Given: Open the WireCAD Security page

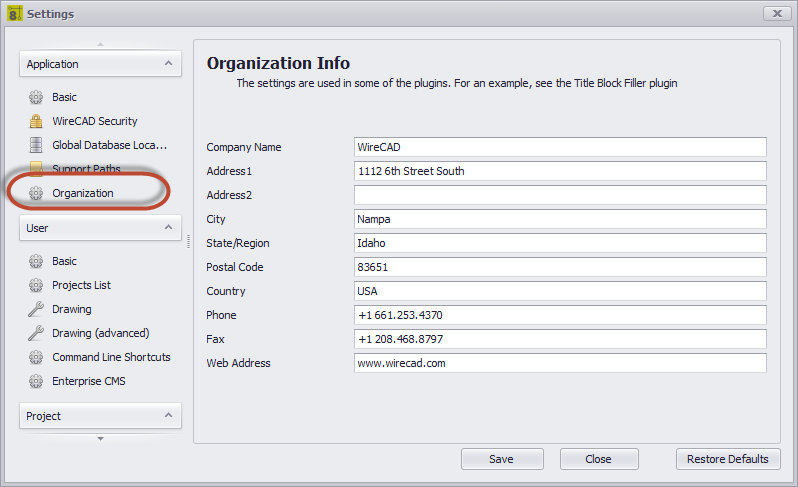Looking at the screenshot, I should click(95, 121).
